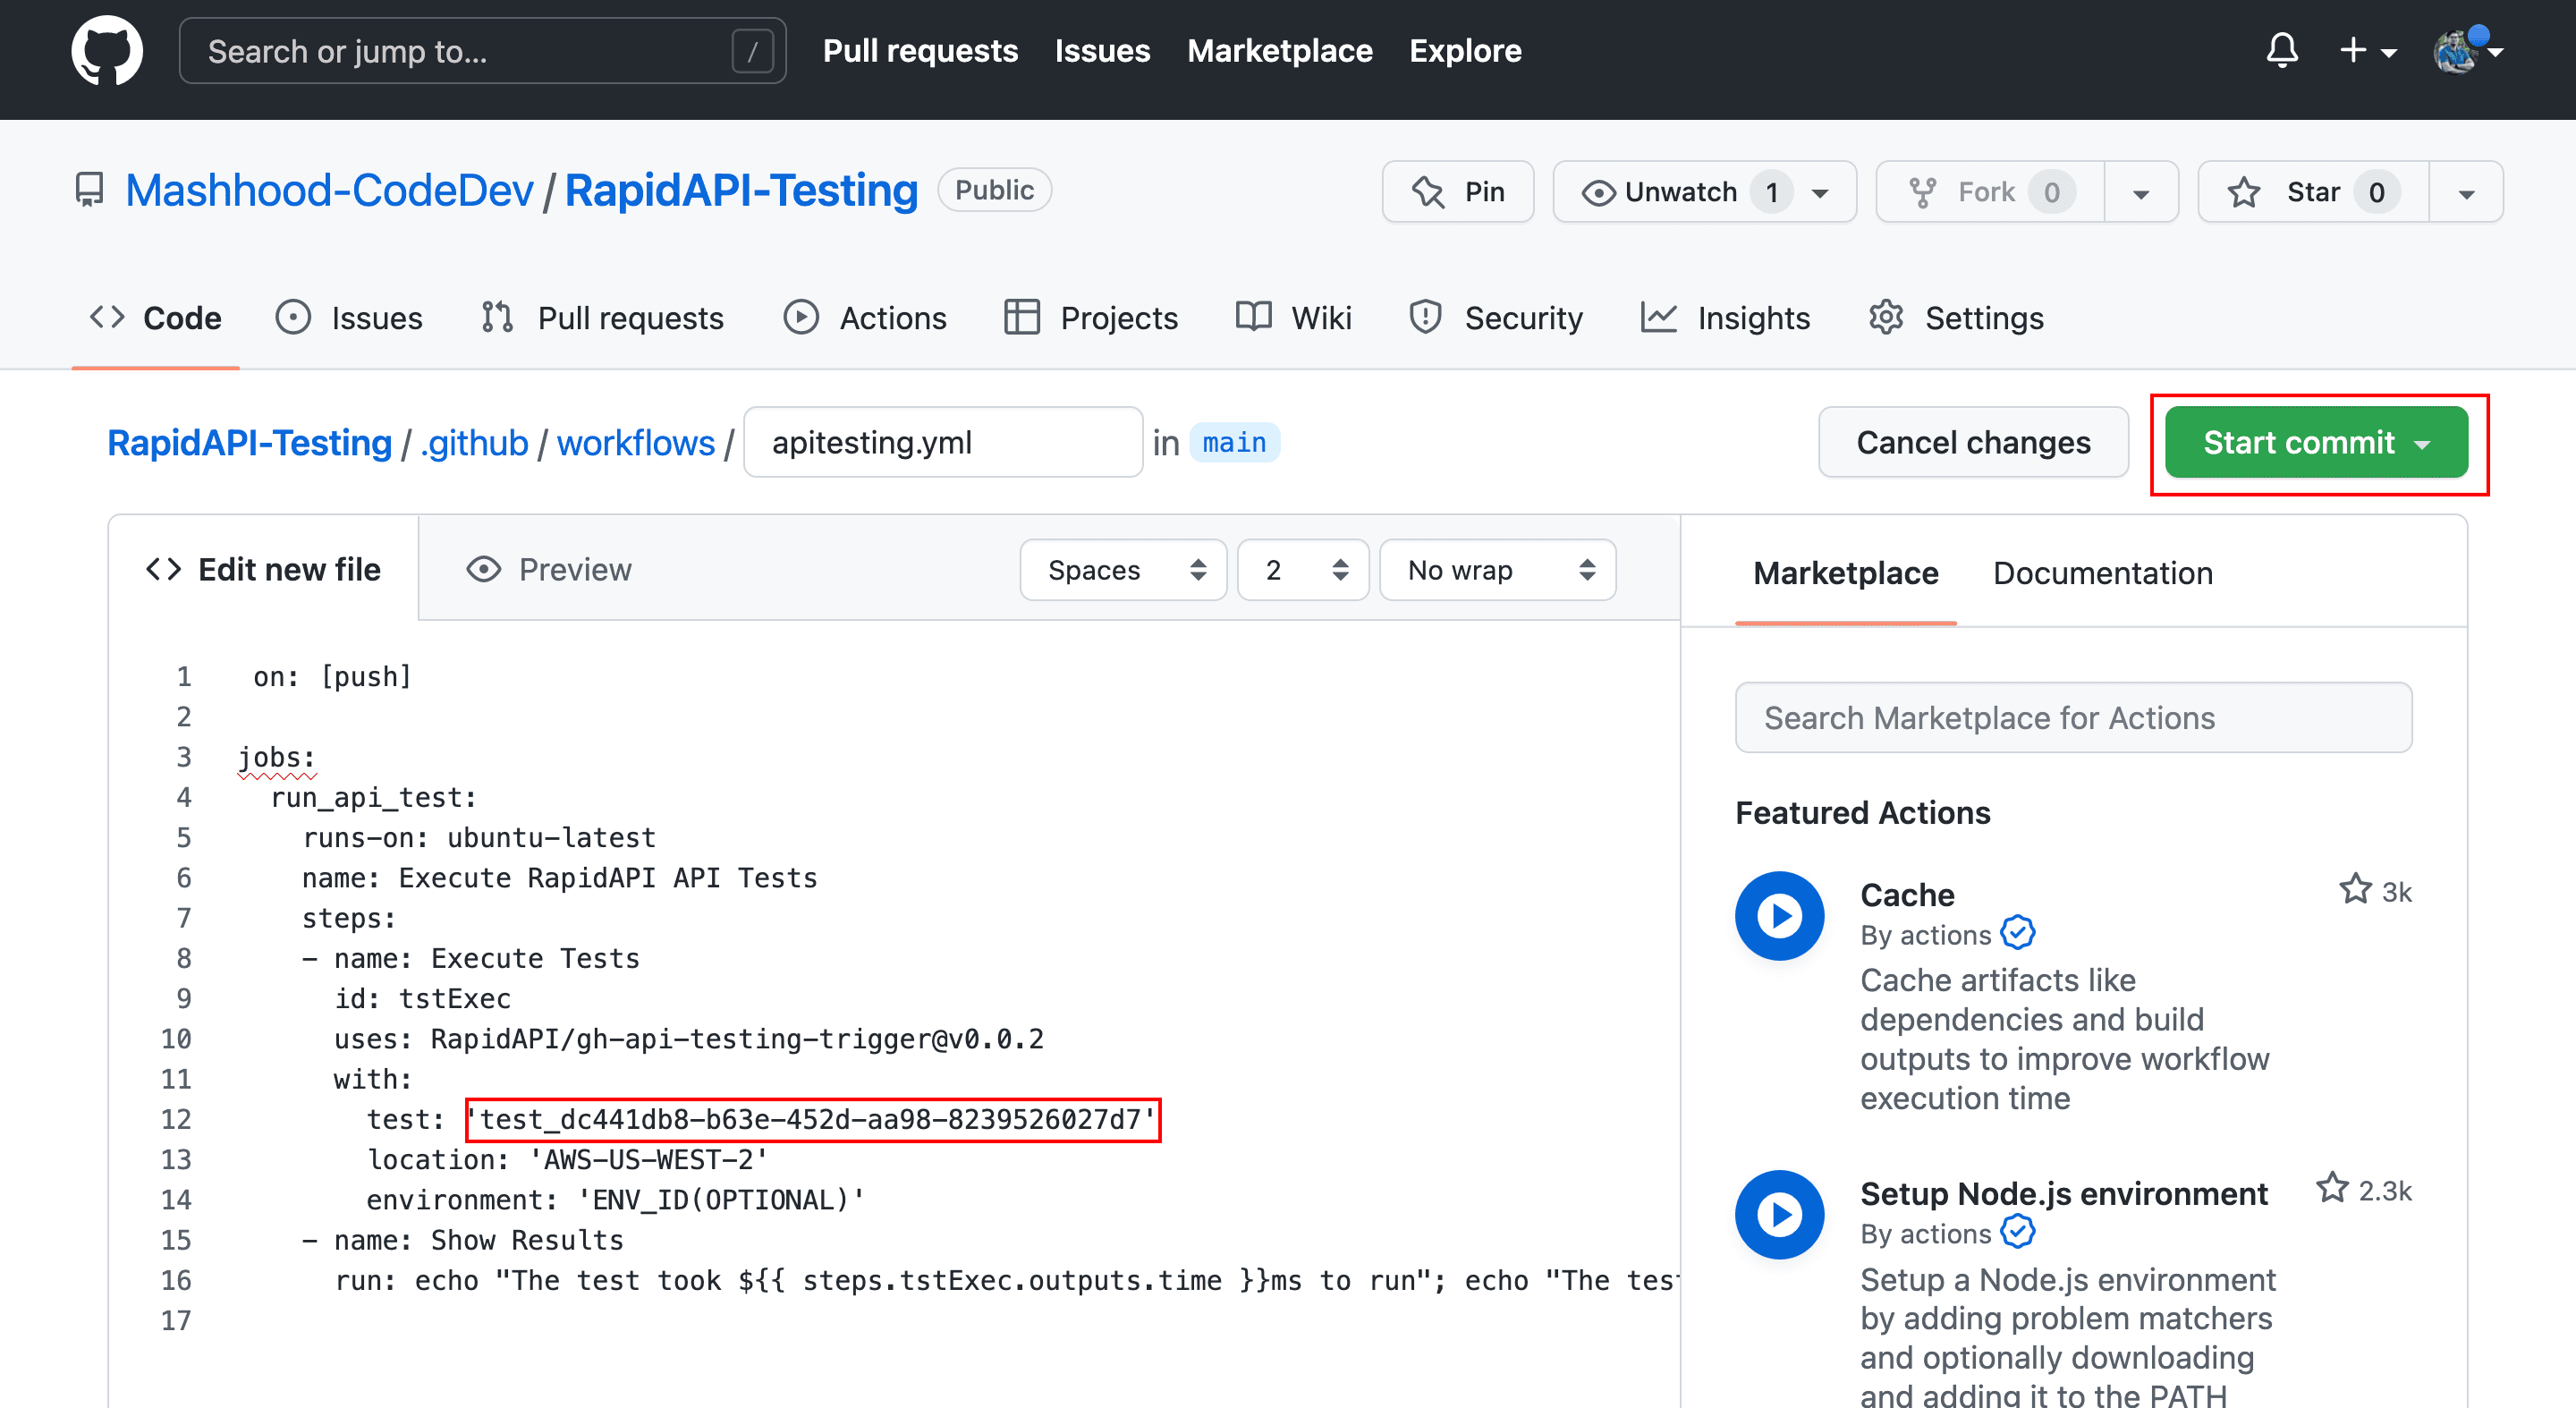The image size is (2576, 1408).
Task: Click the Insights graph icon
Action: coord(1658,318)
